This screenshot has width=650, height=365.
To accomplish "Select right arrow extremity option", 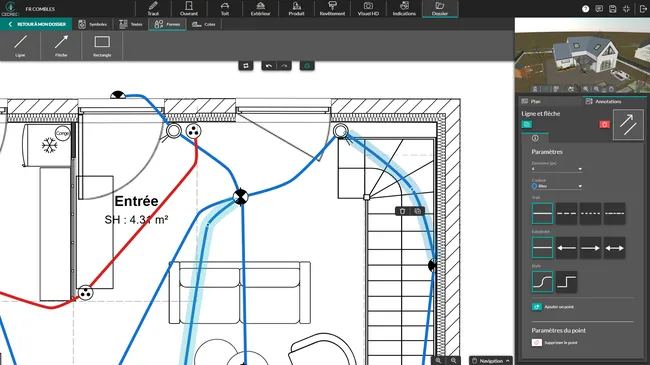I will (590, 248).
